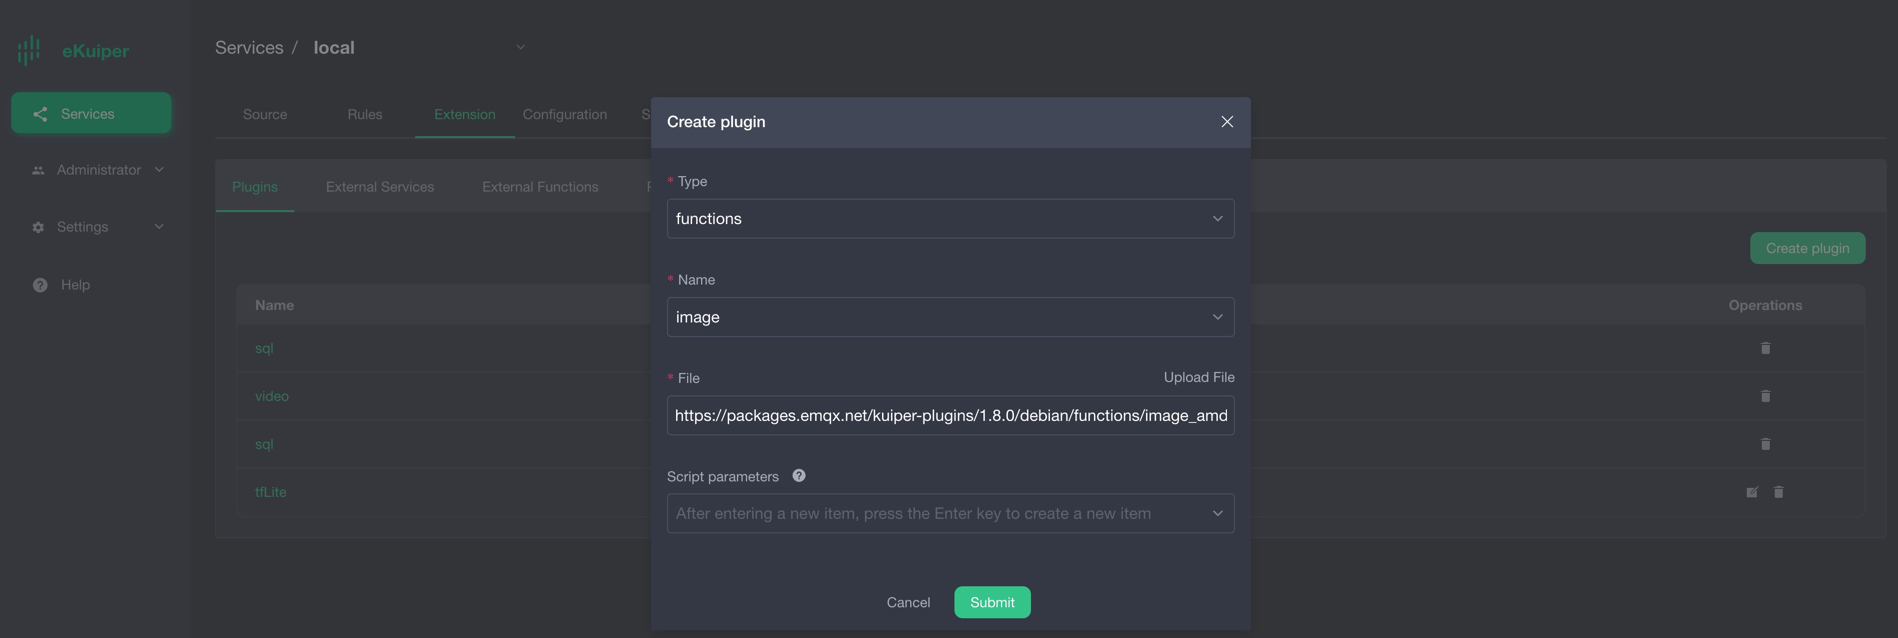Click the Settings gear icon

[38, 227]
